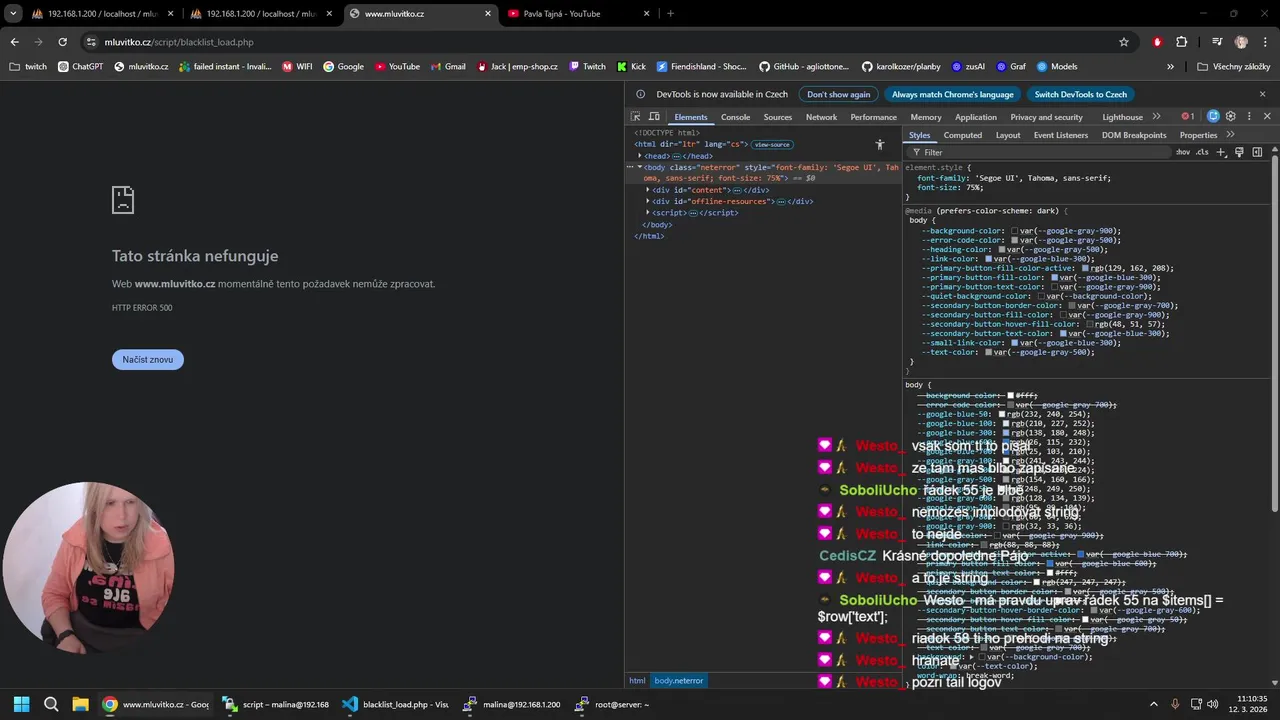Switch to the Sources panel
Screen dimensions: 1280x720
(778, 117)
